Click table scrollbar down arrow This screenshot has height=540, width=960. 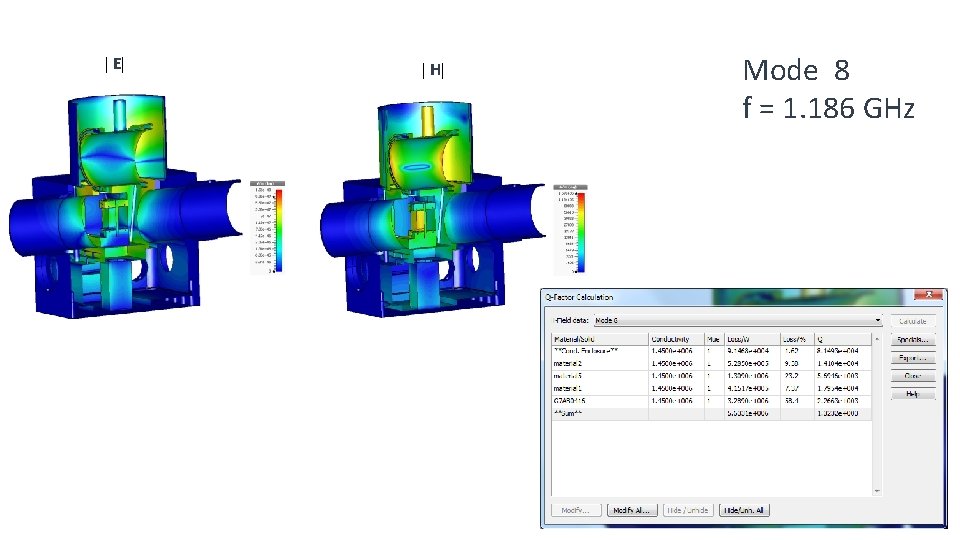point(877,491)
